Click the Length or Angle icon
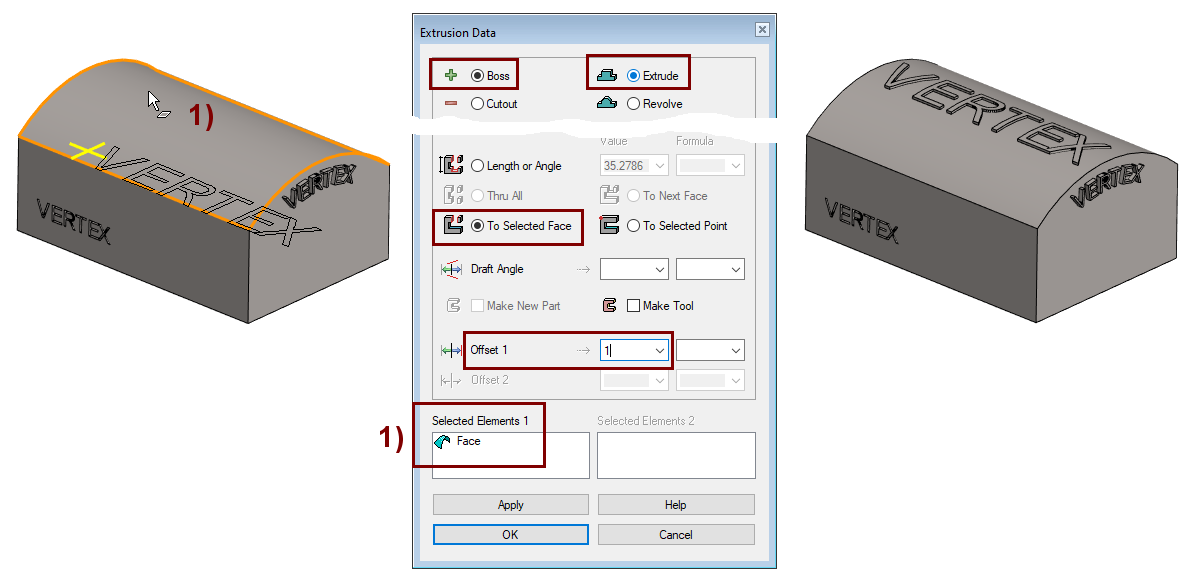The height and width of the screenshot is (580, 1204). point(451,166)
